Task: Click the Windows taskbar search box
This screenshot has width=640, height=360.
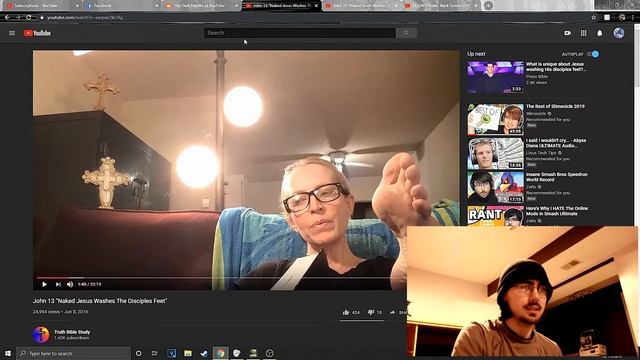Action: 73,353
